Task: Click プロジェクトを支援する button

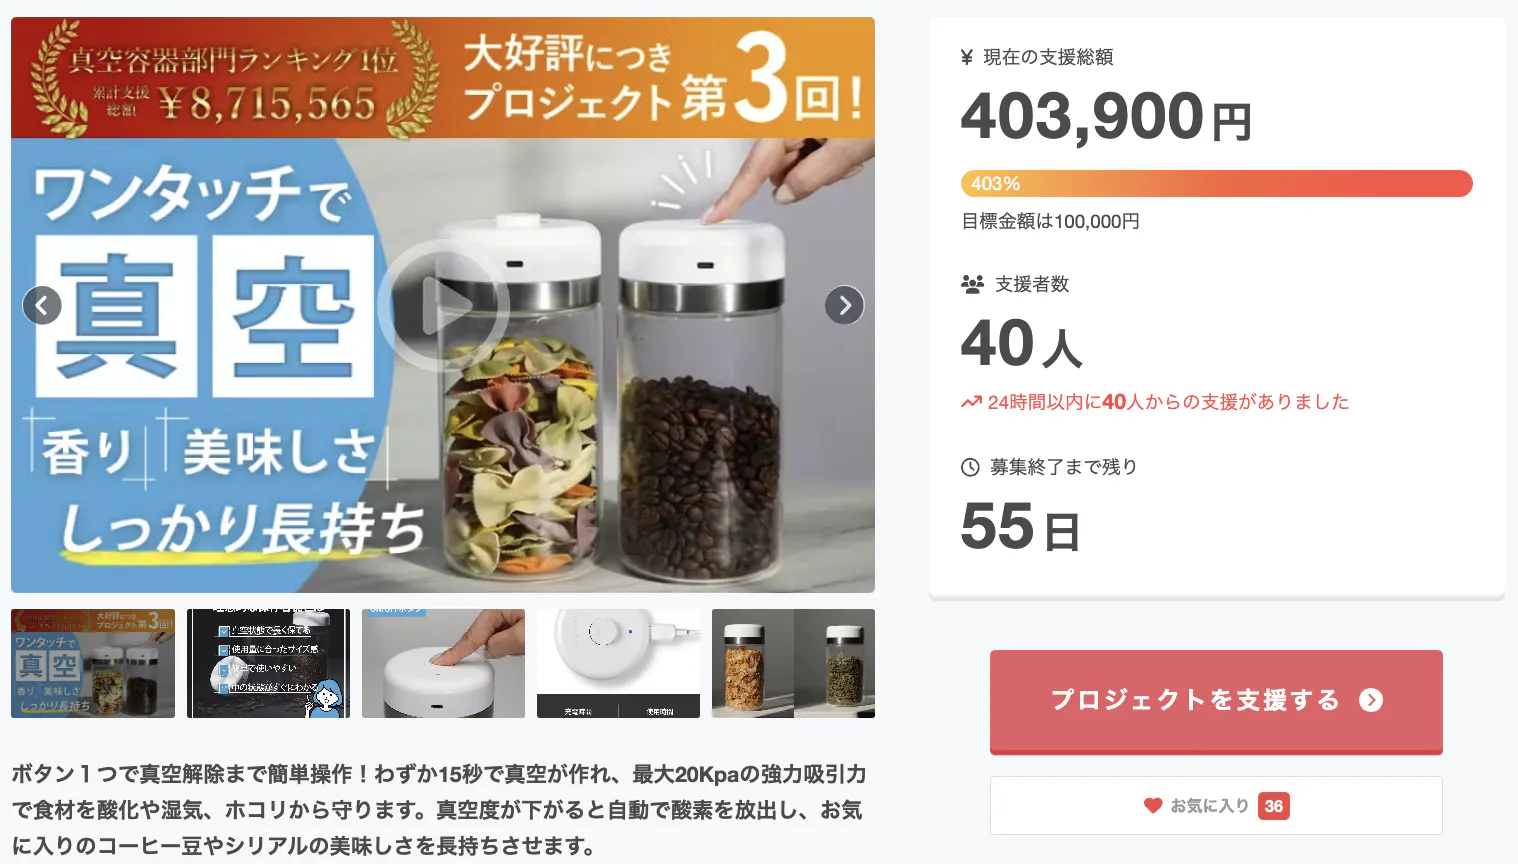Action: click(1216, 701)
